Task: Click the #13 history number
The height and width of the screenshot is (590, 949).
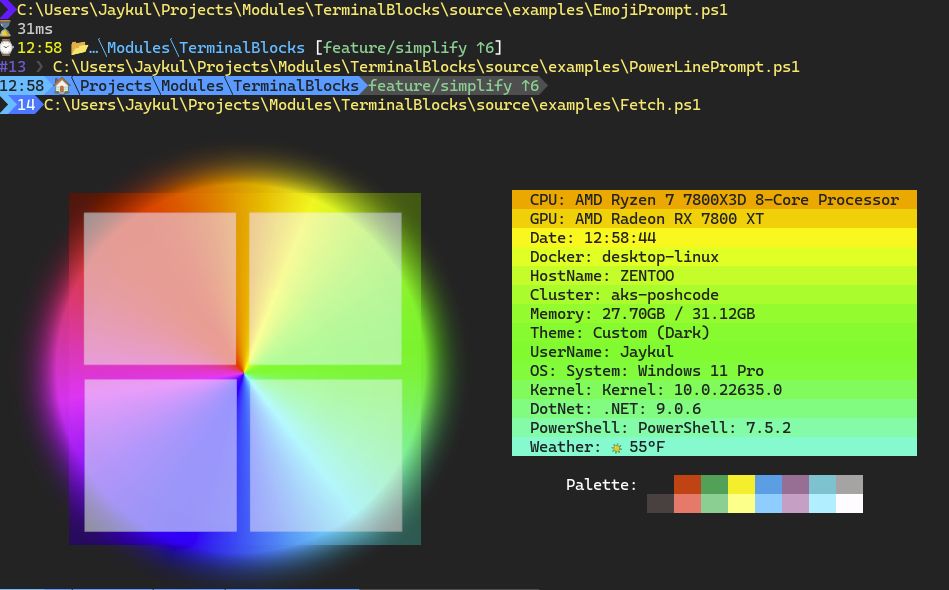Action: click(13, 67)
